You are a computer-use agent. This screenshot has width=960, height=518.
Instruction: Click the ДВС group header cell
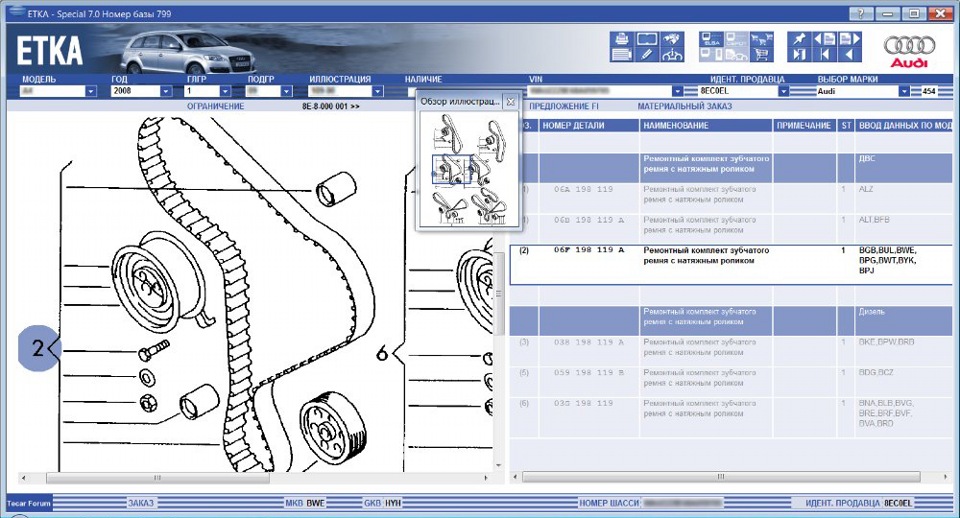point(904,168)
